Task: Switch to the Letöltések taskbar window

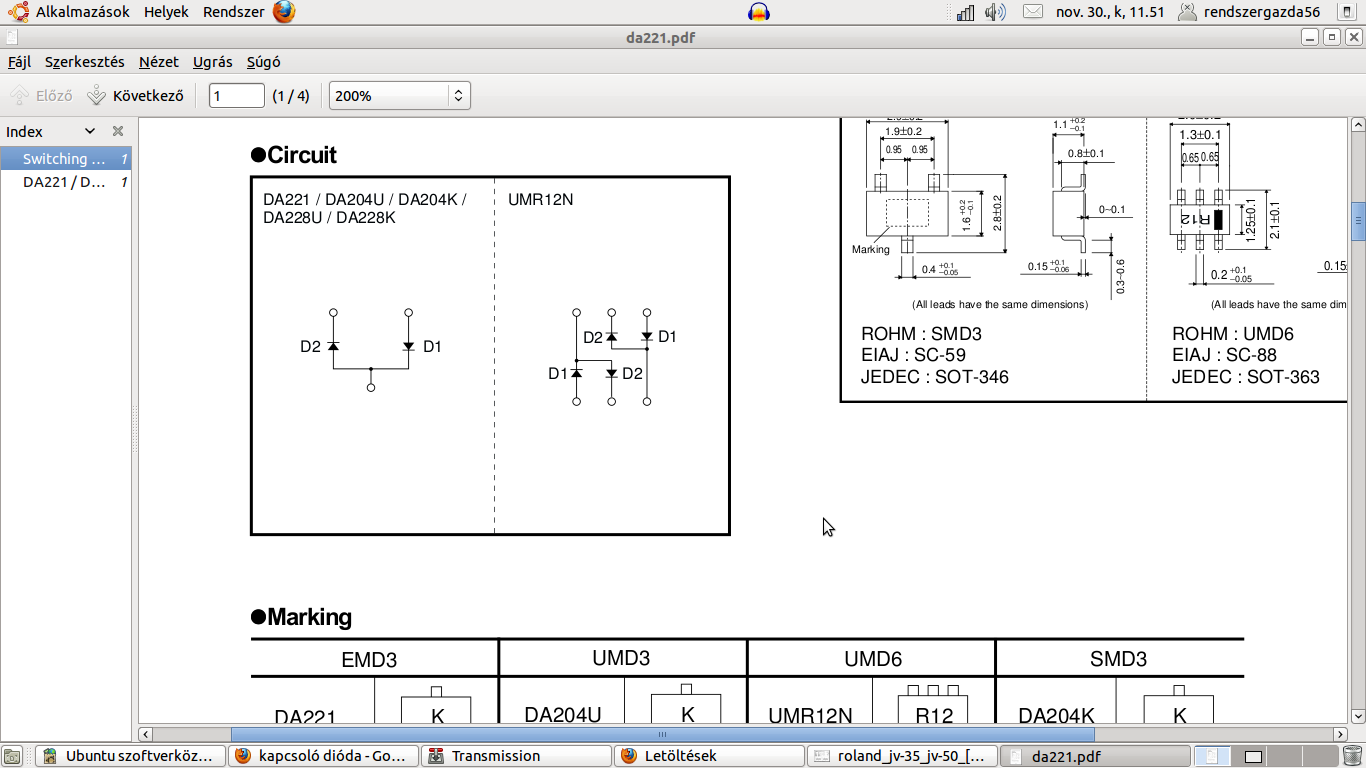Action: [709, 756]
